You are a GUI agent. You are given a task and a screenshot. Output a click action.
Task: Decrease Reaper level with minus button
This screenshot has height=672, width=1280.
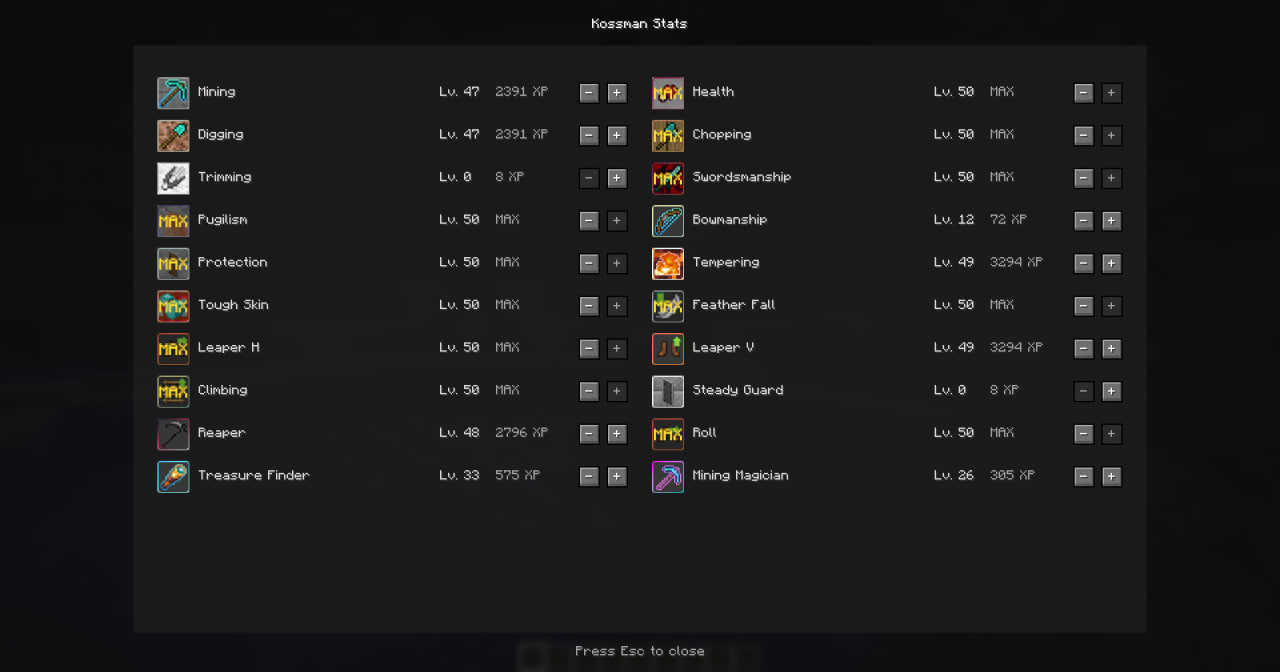pyautogui.click(x=589, y=434)
